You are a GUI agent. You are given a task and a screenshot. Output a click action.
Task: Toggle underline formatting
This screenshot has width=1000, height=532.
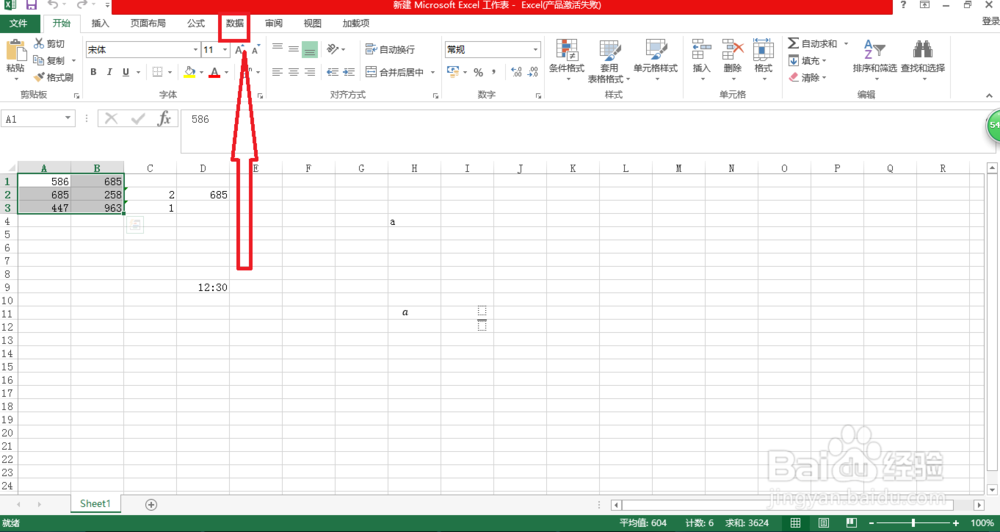pyautogui.click(x=126, y=72)
